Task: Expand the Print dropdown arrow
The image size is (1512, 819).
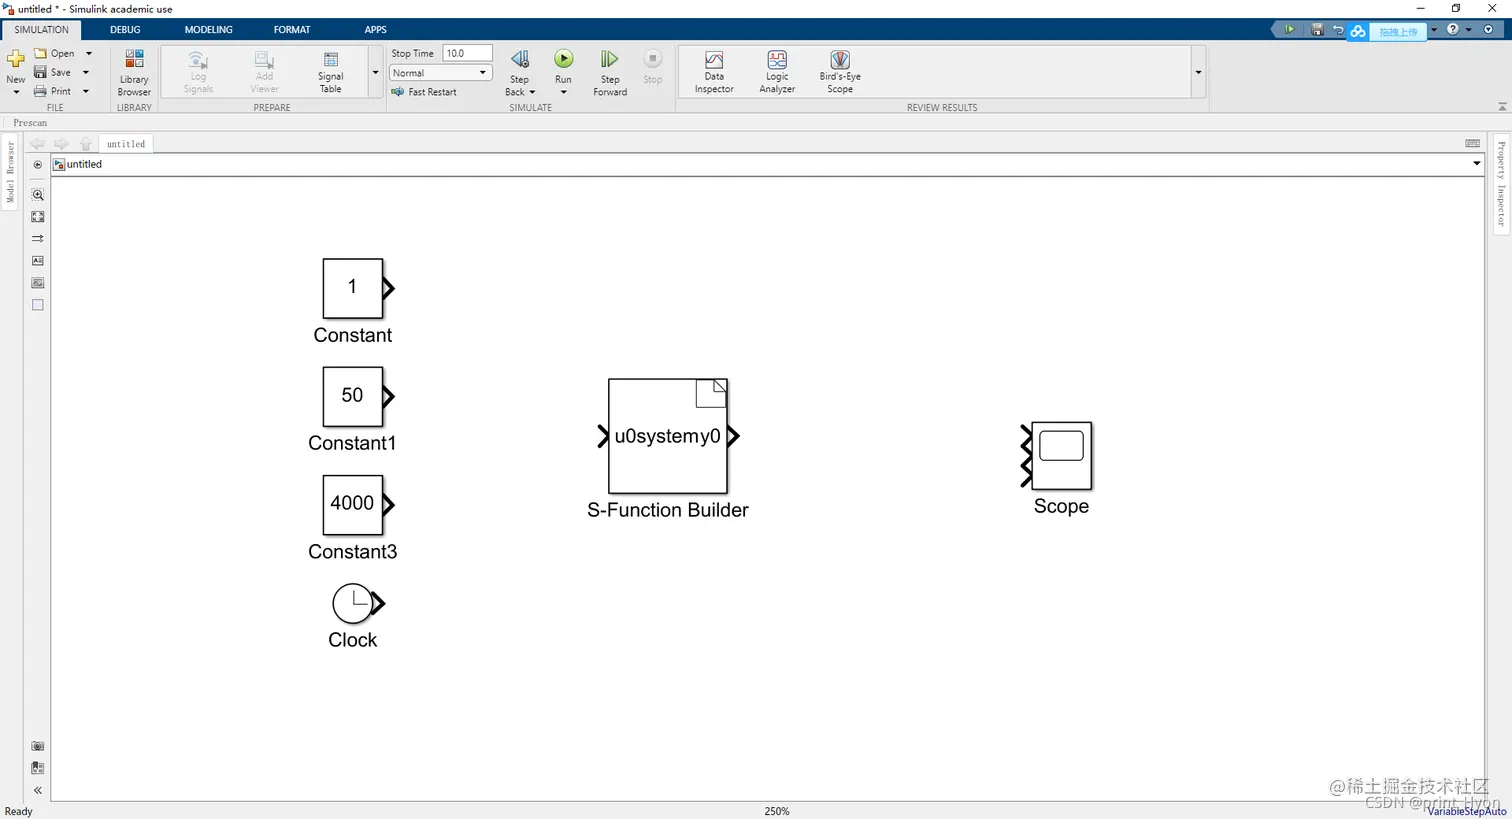Action: [x=86, y=91]
